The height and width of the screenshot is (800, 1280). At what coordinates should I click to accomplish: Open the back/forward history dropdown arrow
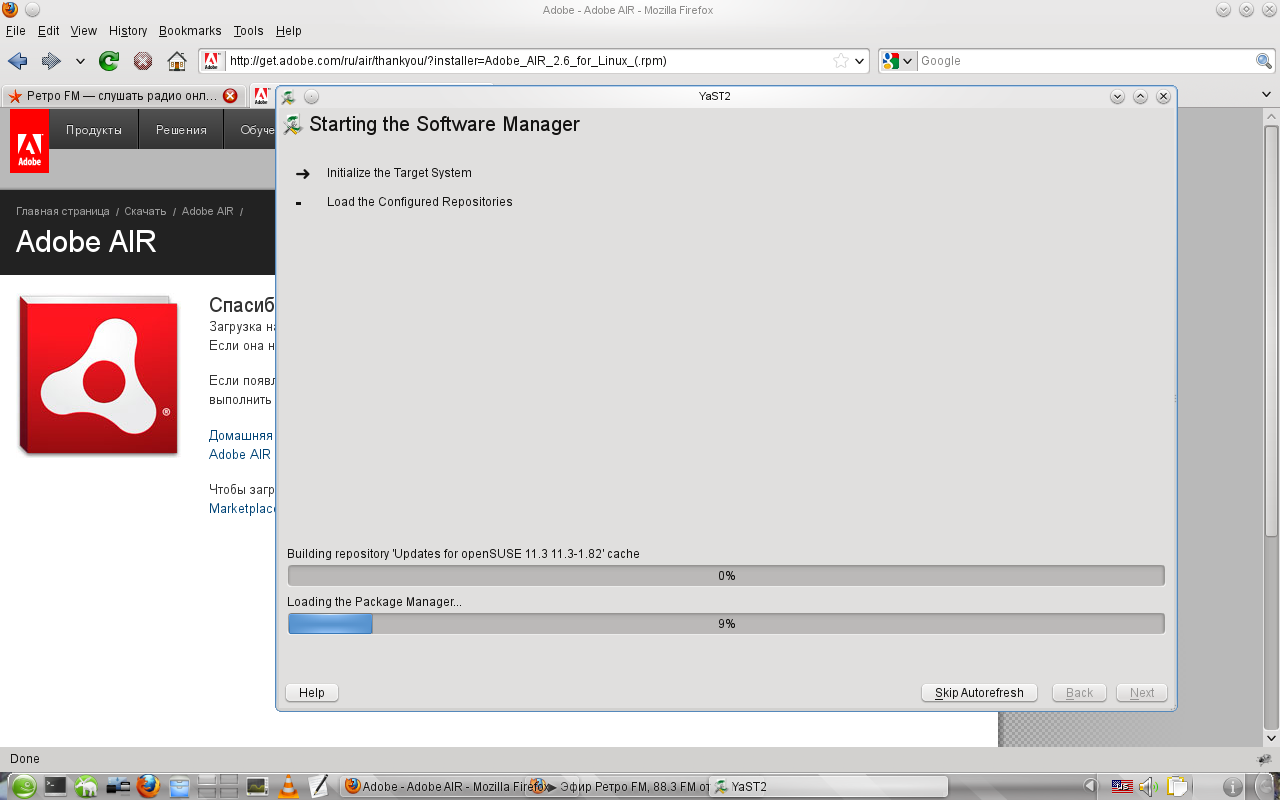80,61
